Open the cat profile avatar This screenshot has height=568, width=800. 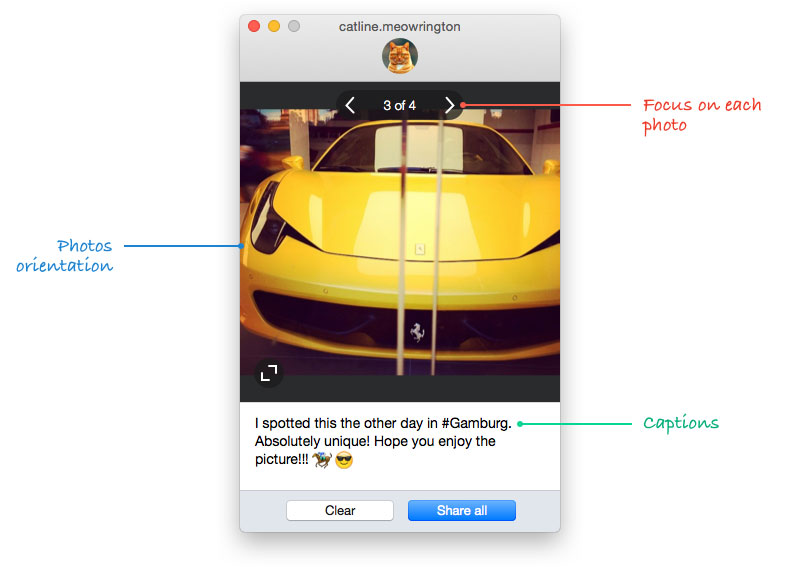click(400, 56)
